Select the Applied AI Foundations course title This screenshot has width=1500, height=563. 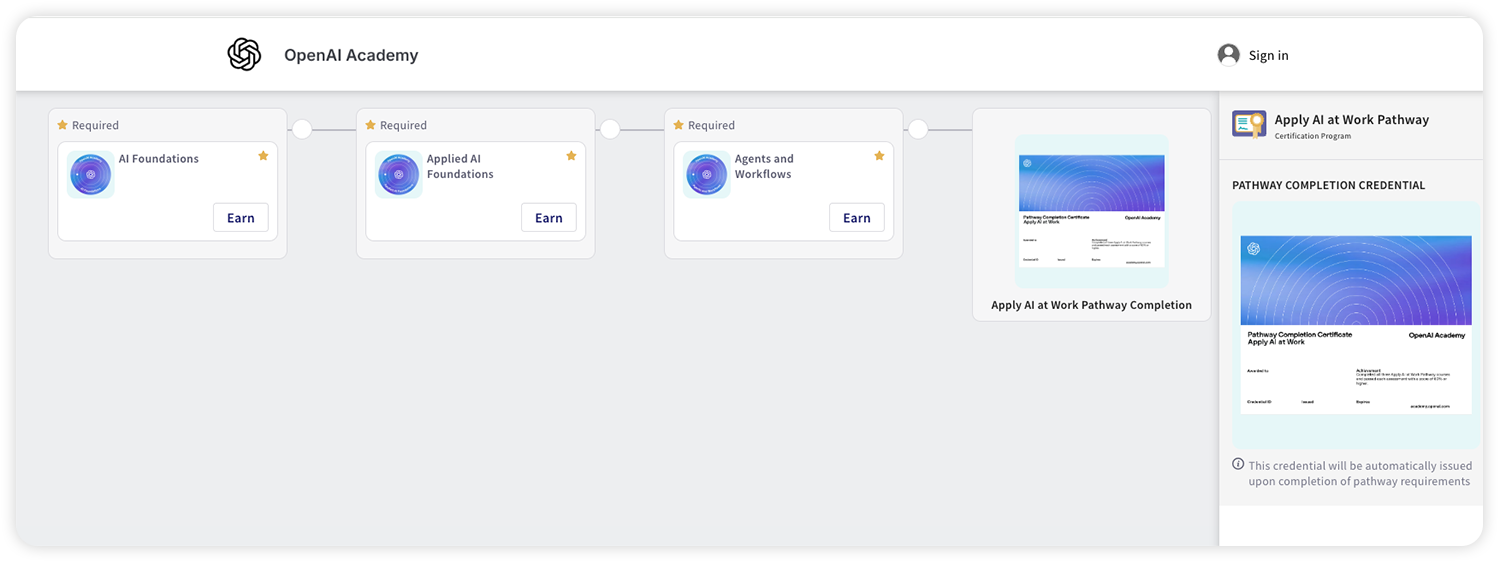(x=460, y=166)
